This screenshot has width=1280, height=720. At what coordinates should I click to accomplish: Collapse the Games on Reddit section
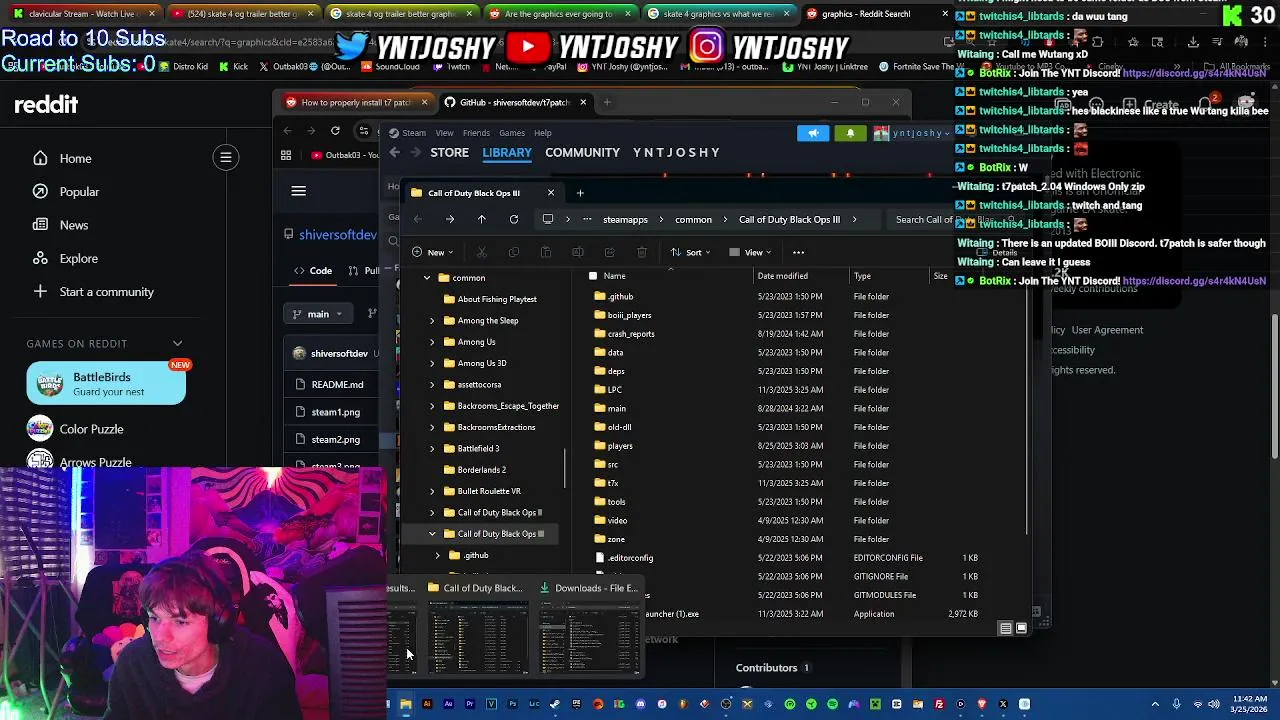177,343
